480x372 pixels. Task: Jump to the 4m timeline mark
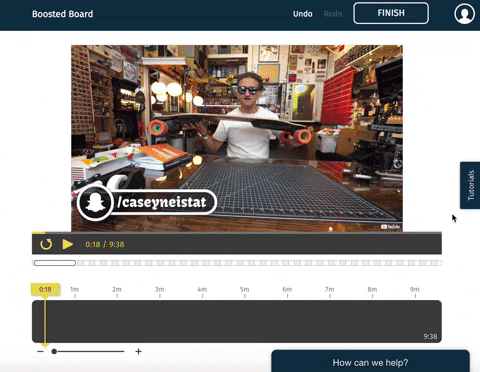click(x=202, y=289)
